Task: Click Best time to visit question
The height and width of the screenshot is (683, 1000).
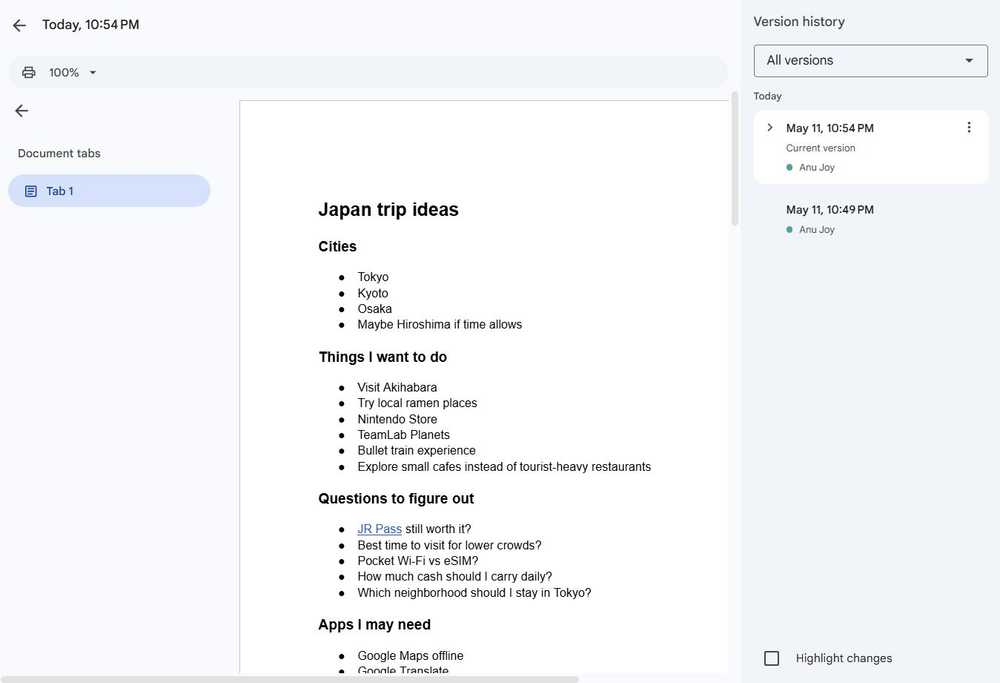Action: [x=449, y=545]
